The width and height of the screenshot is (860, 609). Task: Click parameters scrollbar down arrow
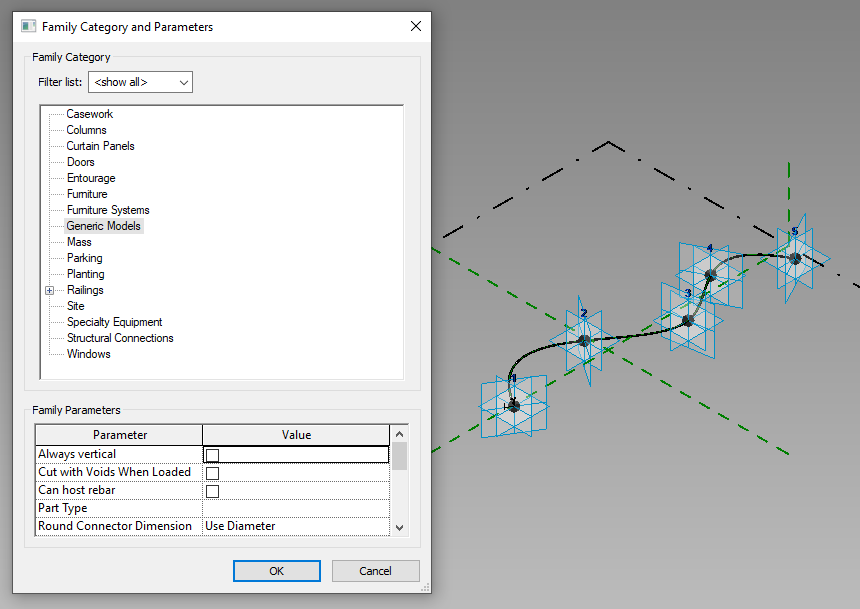point(399,528)
